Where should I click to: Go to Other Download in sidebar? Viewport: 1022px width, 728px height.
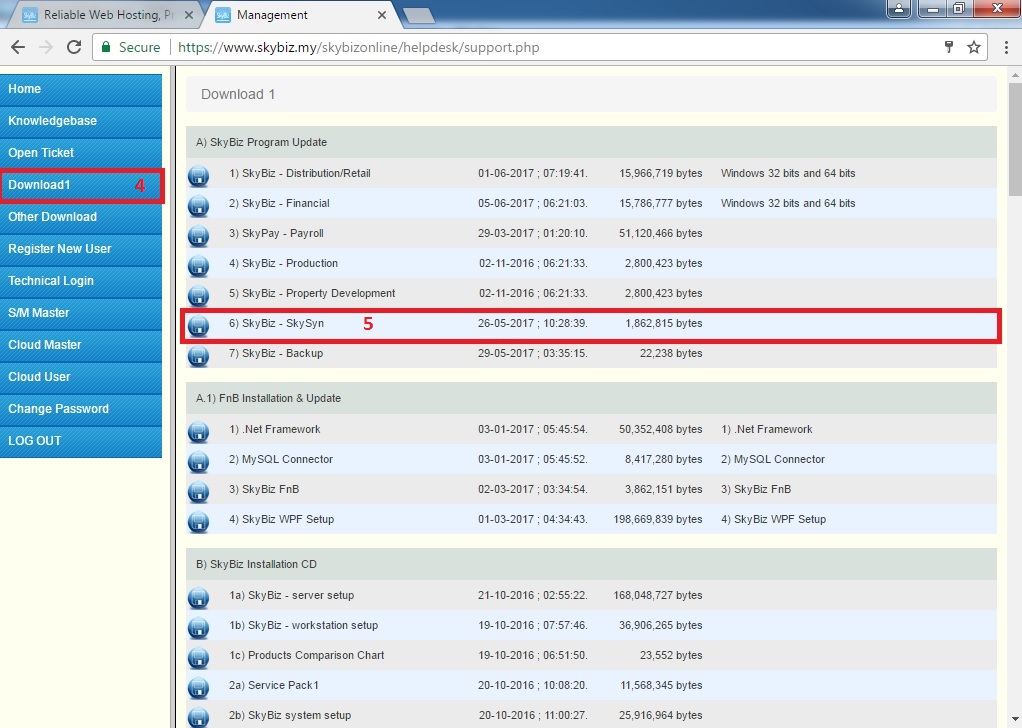80,217
